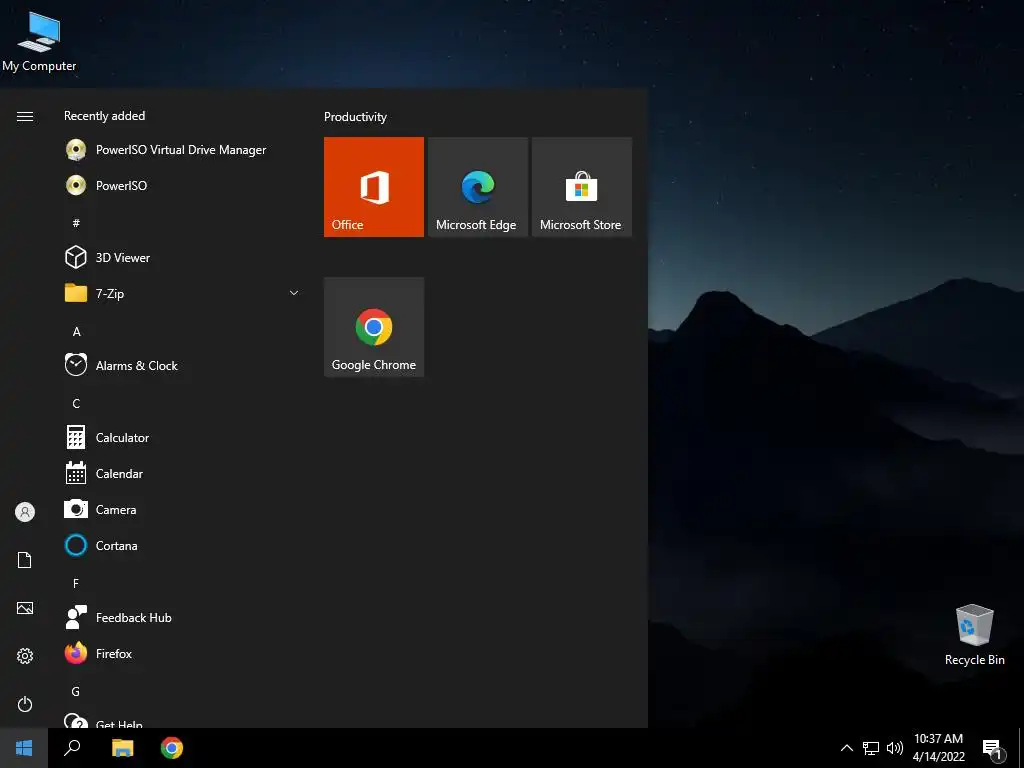
Task: Open the Action Center notifications
Action: coord(993,748)
